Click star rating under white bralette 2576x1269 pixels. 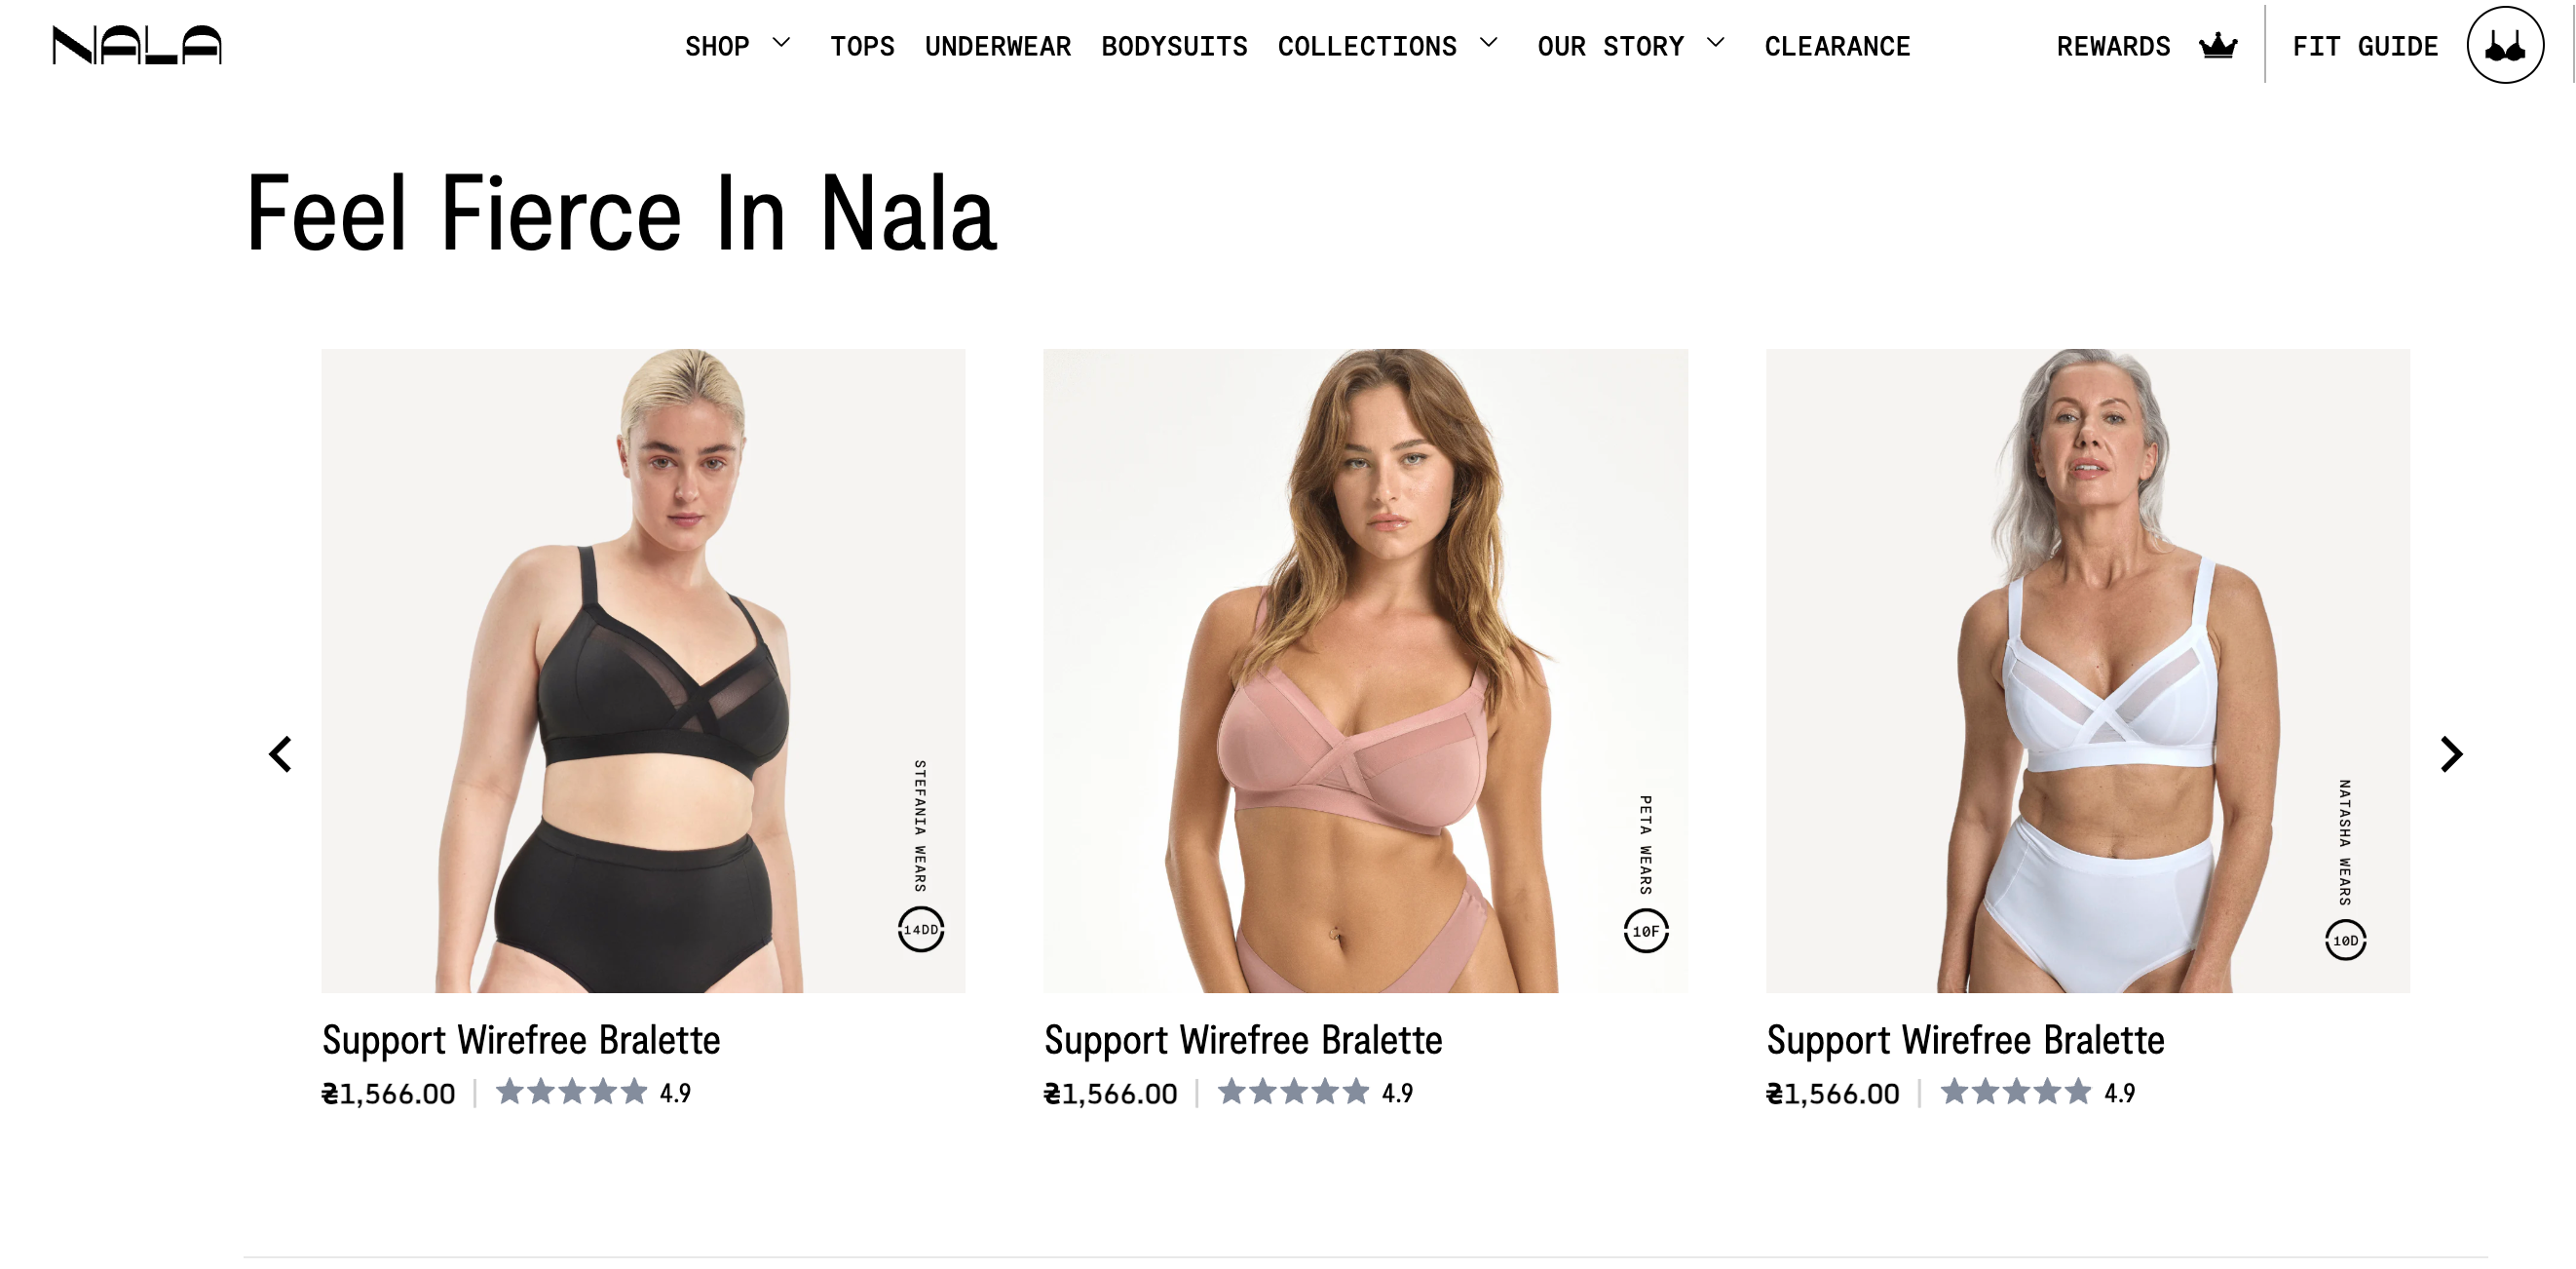click(x=2015, y=1092)
